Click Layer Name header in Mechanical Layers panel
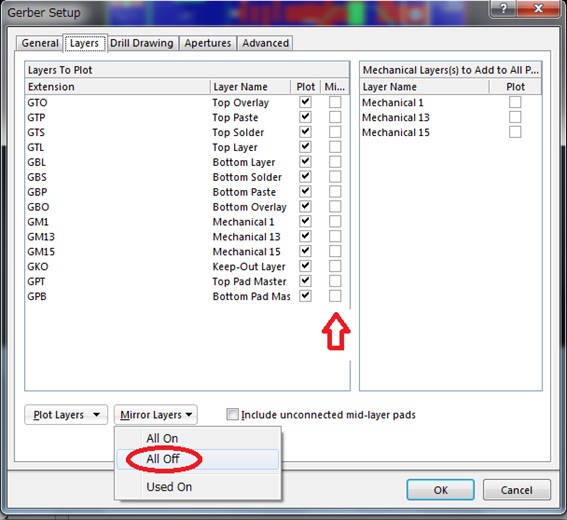The image size is (567, 520). click(x=425, y=87)
